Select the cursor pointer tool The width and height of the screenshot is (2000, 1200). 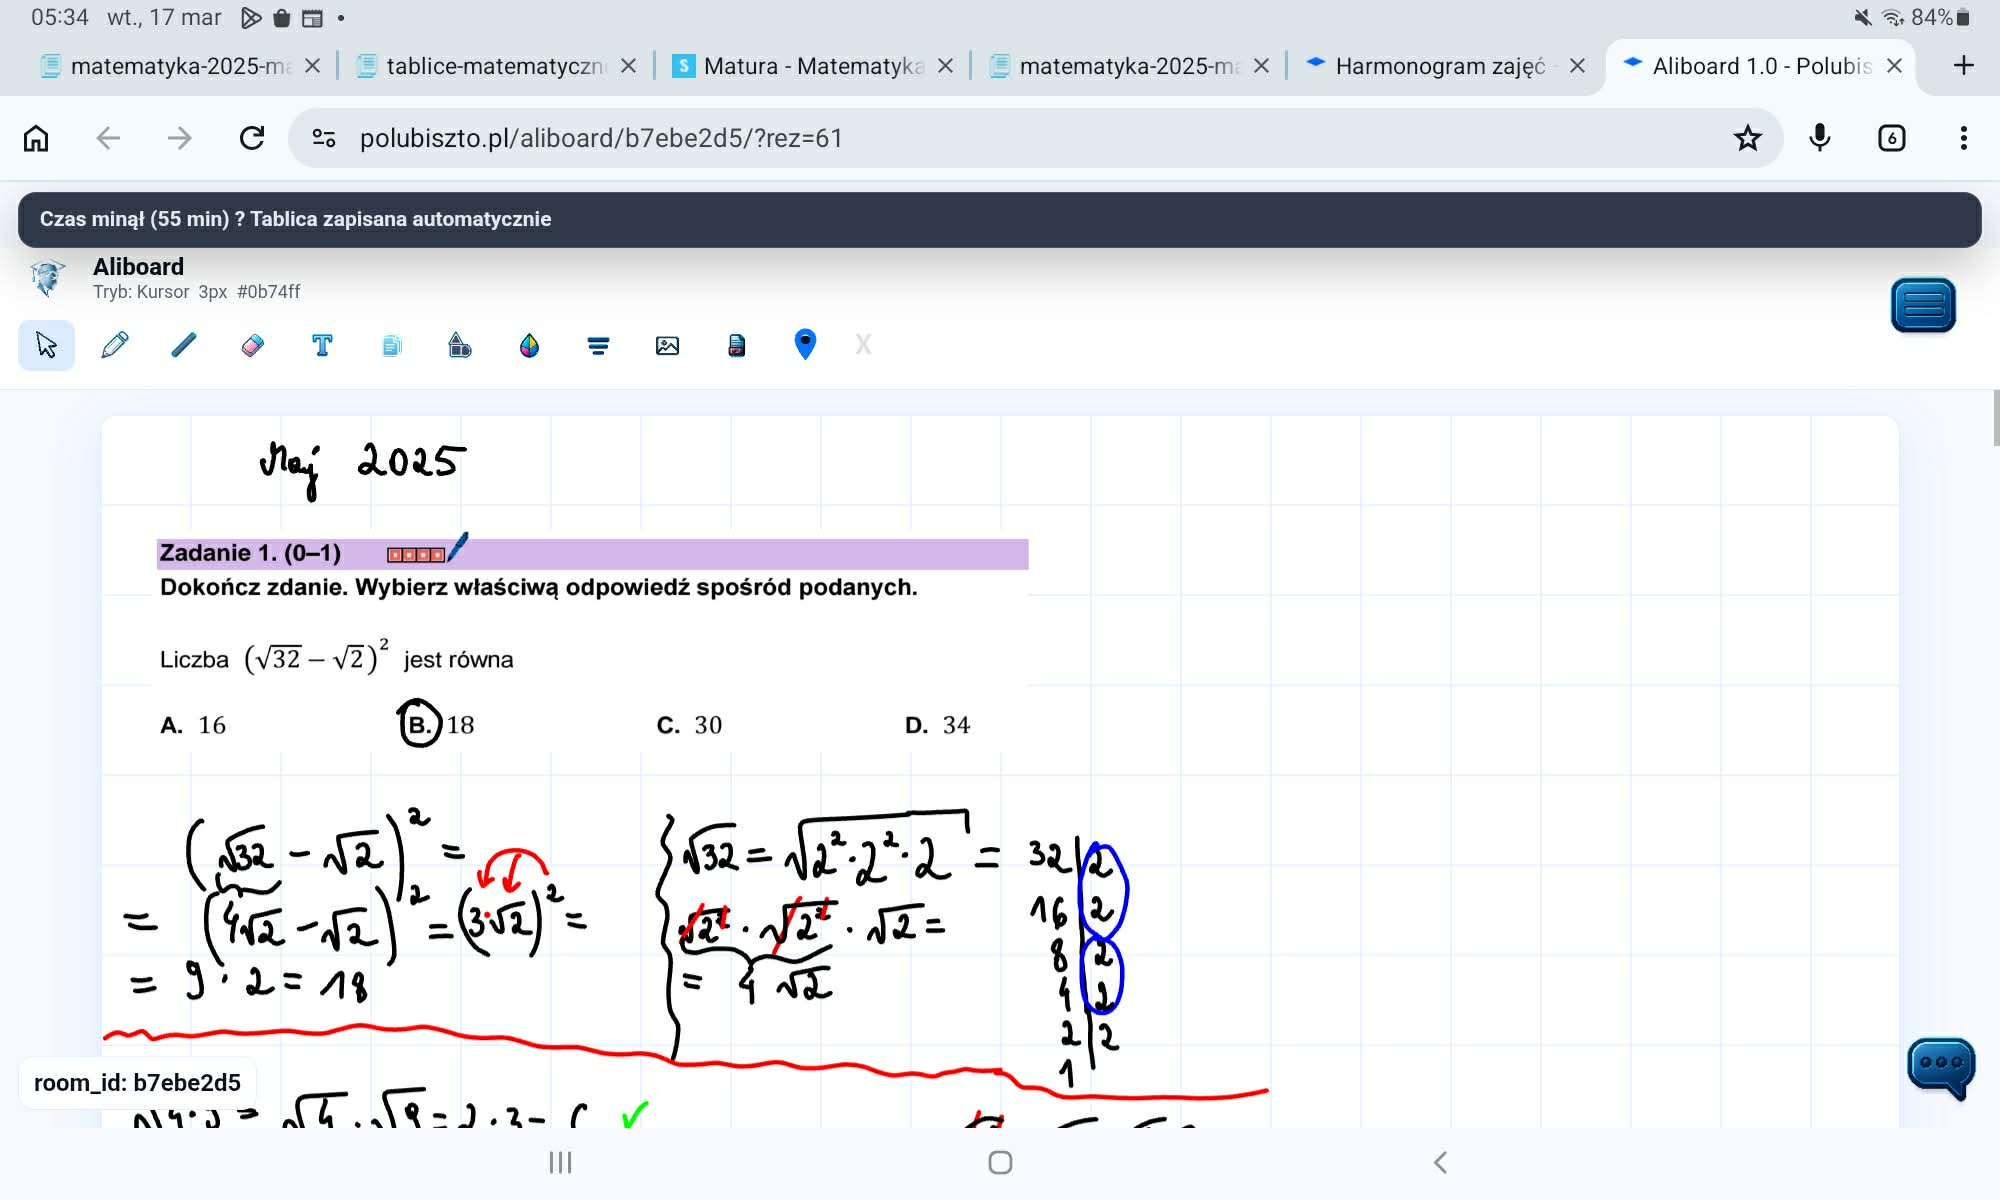click(x=46, y=345)
